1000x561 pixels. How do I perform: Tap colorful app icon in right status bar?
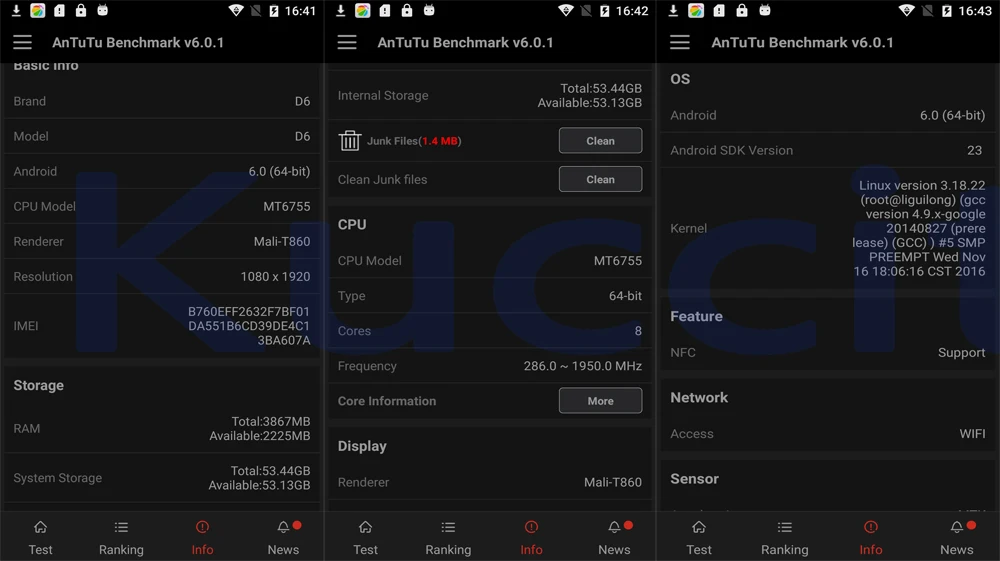(696, 10)
